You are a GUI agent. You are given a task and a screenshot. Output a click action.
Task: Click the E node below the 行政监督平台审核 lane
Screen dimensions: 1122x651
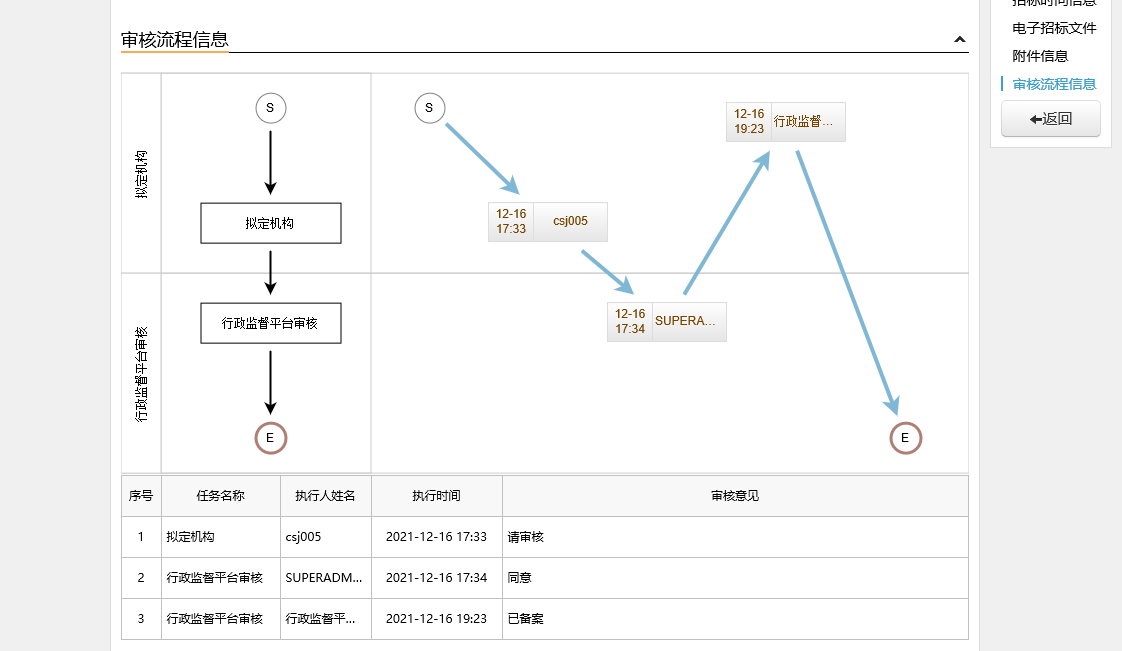pos(271,438)
